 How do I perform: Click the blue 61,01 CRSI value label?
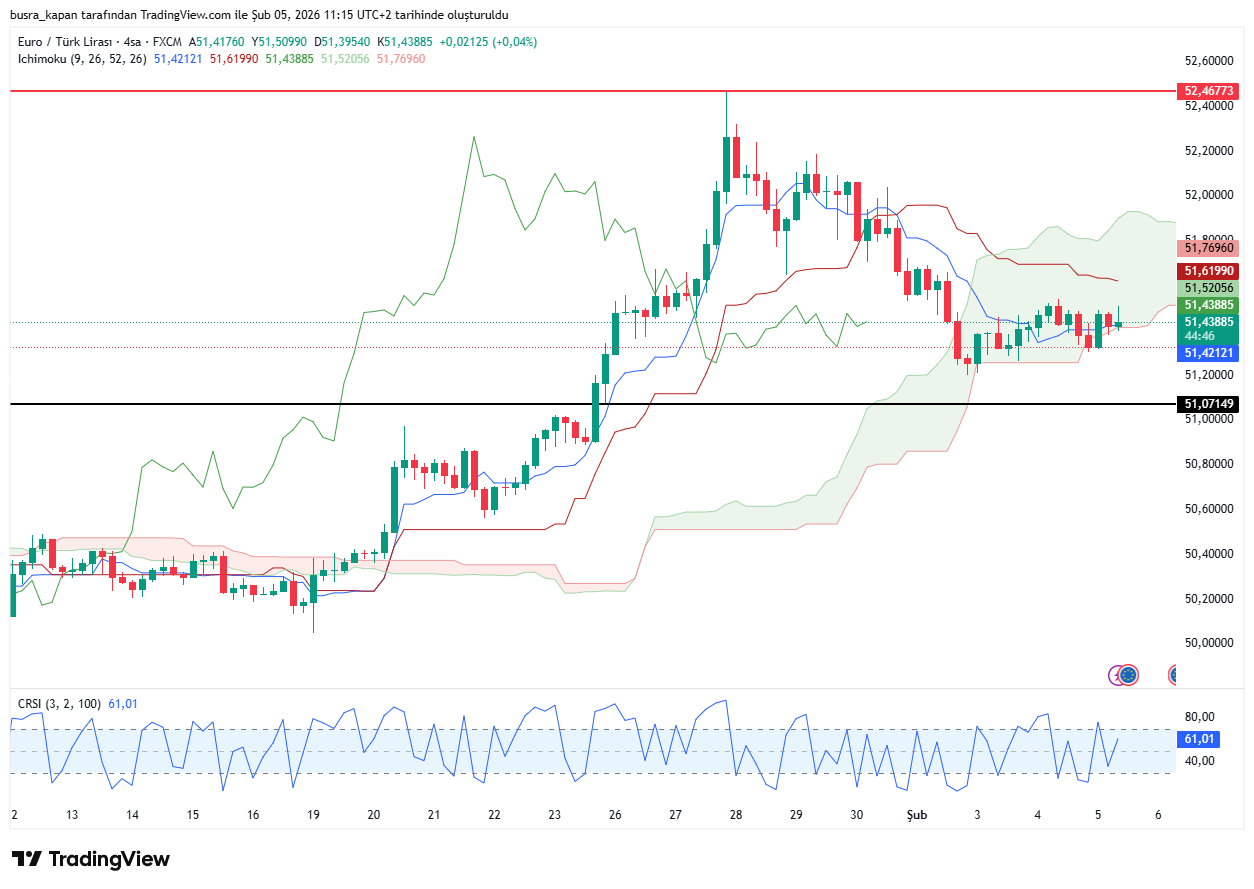tap(1199, 739)
